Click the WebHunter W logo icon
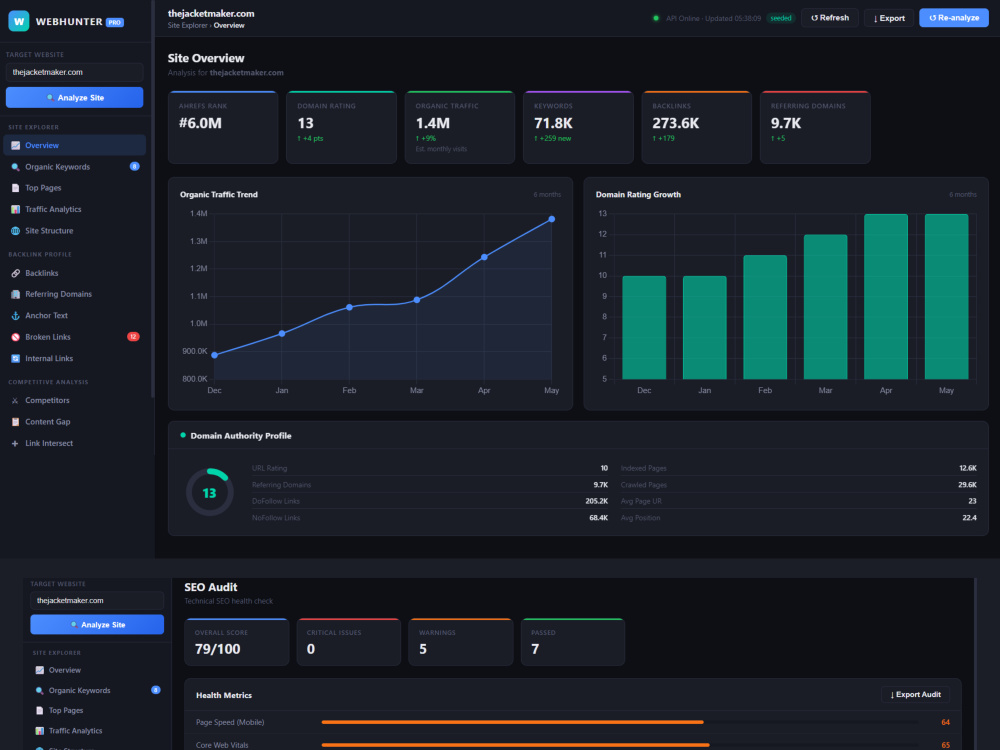Viewport: 1000px width, 750px height. tap(18, 21)
